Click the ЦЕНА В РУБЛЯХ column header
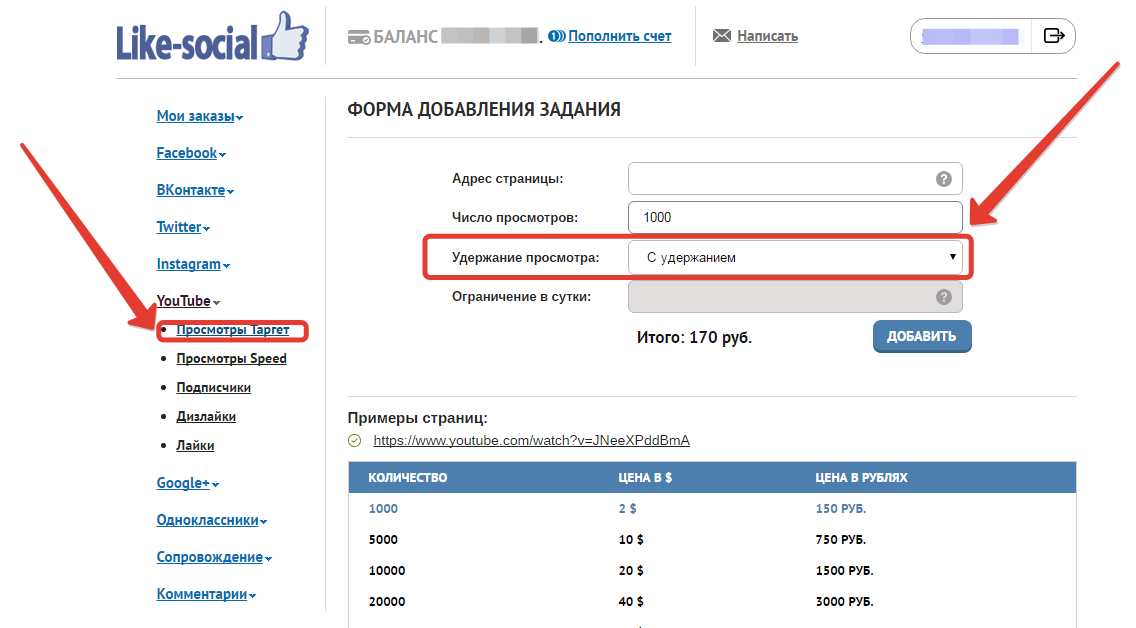 click(x=861, y=477)
